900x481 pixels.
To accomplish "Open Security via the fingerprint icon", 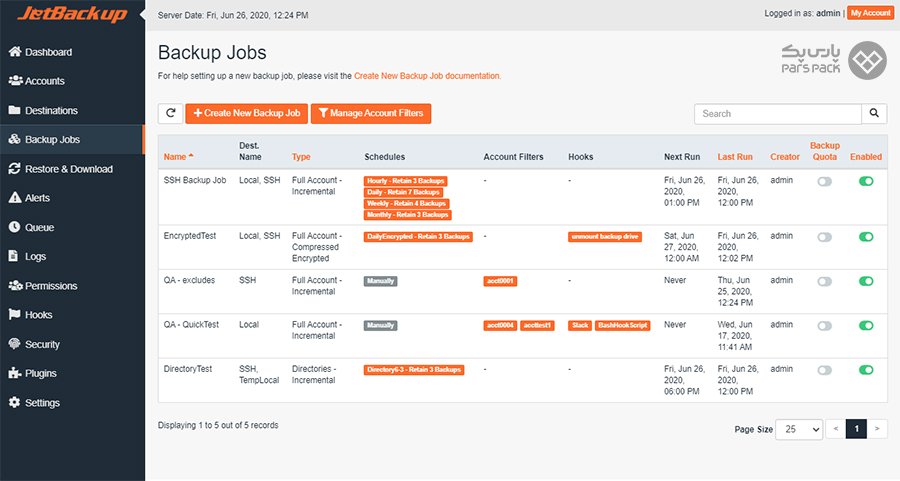I will click(14, 344).
